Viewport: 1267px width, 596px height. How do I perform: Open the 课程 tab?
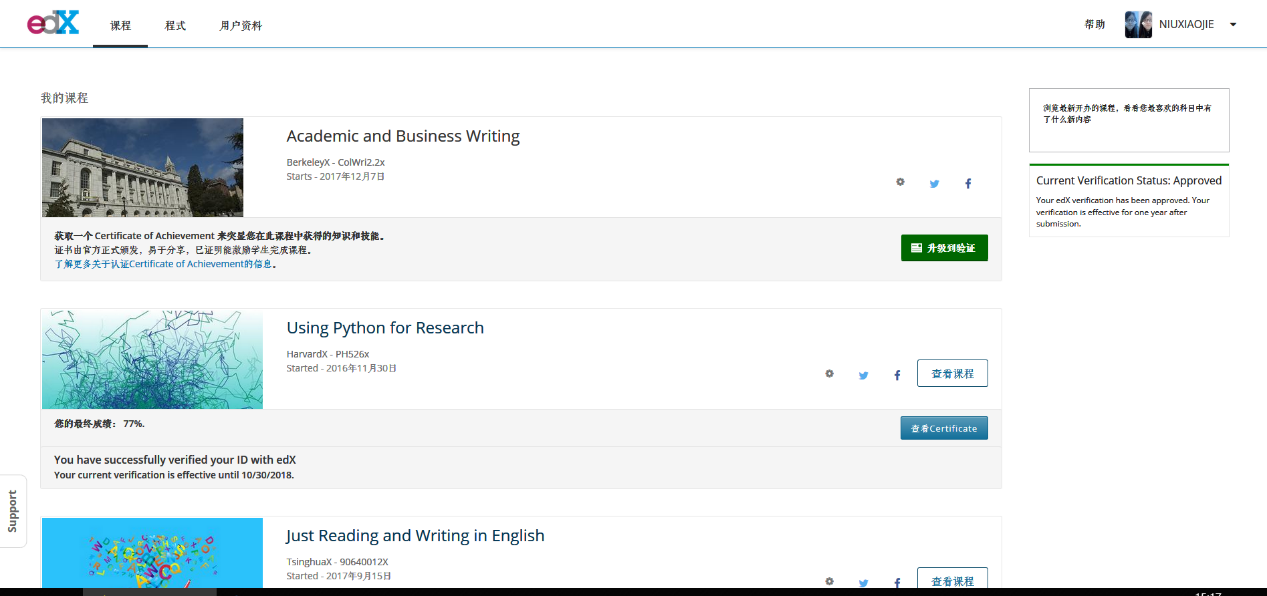tap(120, 25)
